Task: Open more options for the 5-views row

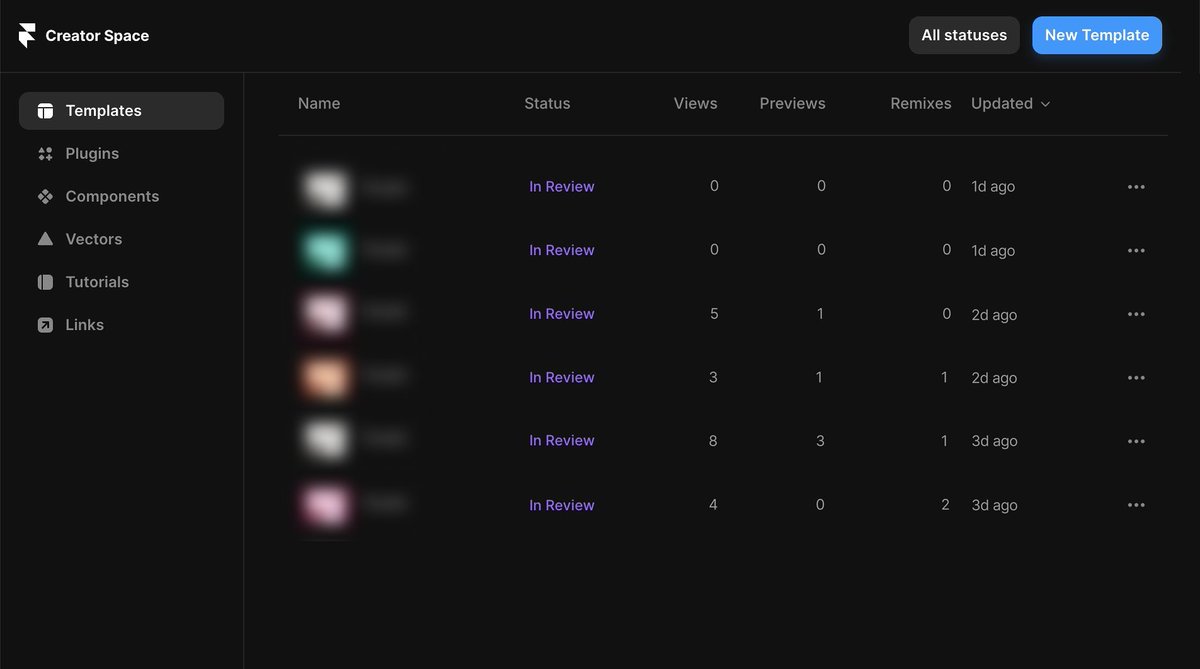Action: click(1136, 314)
